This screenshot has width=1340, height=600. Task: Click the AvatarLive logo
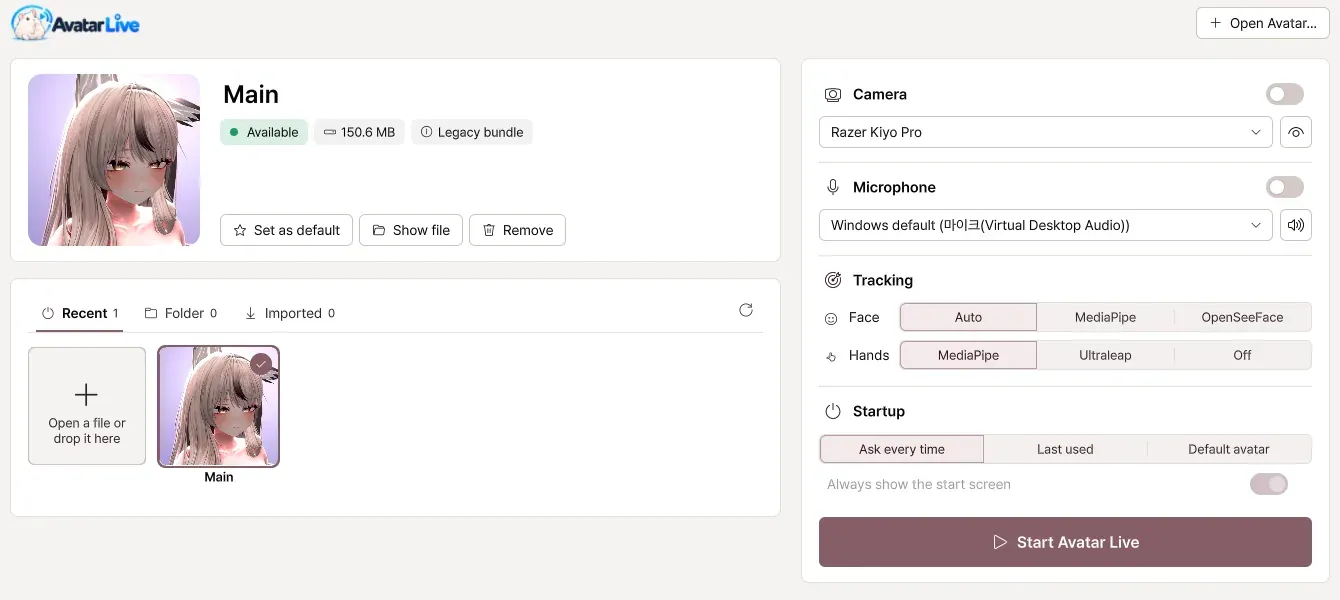[76, 23]
